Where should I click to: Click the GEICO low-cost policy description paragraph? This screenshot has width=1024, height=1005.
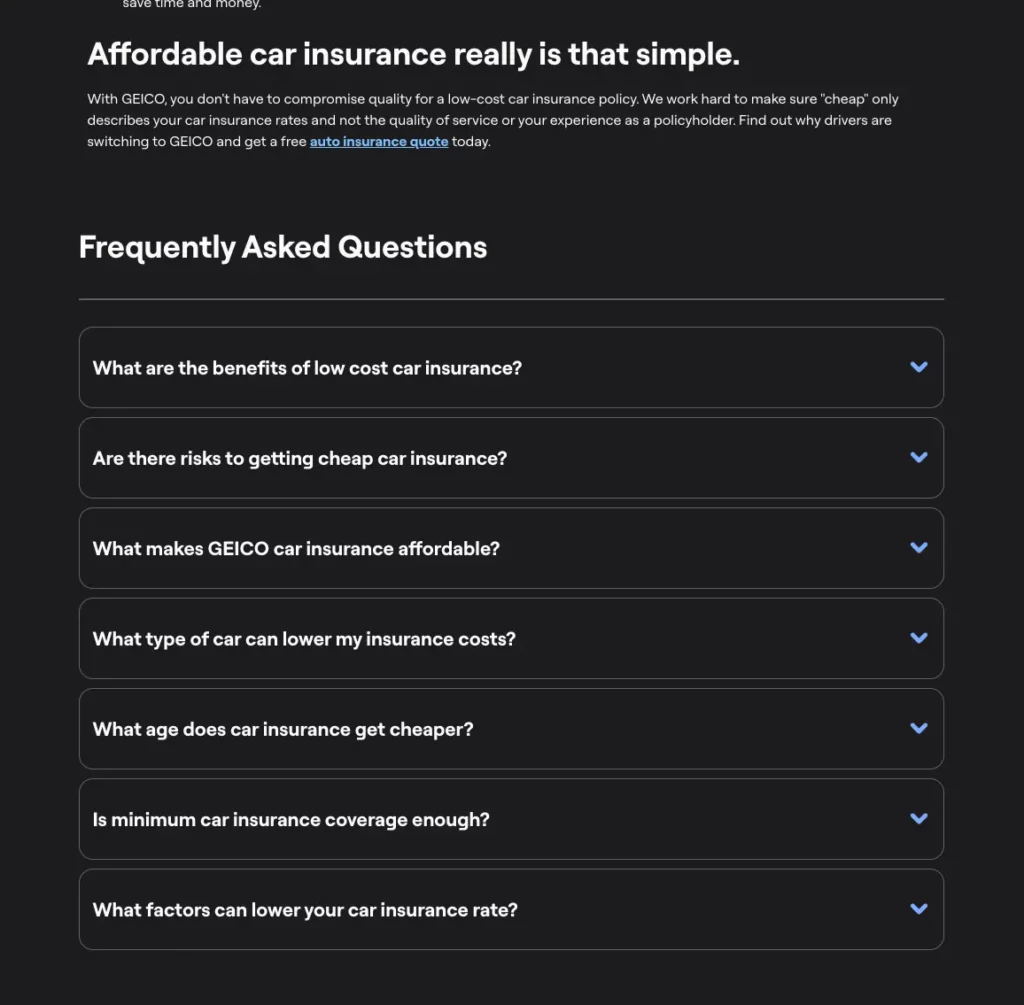pyautogui.click(x=492, y=120)
